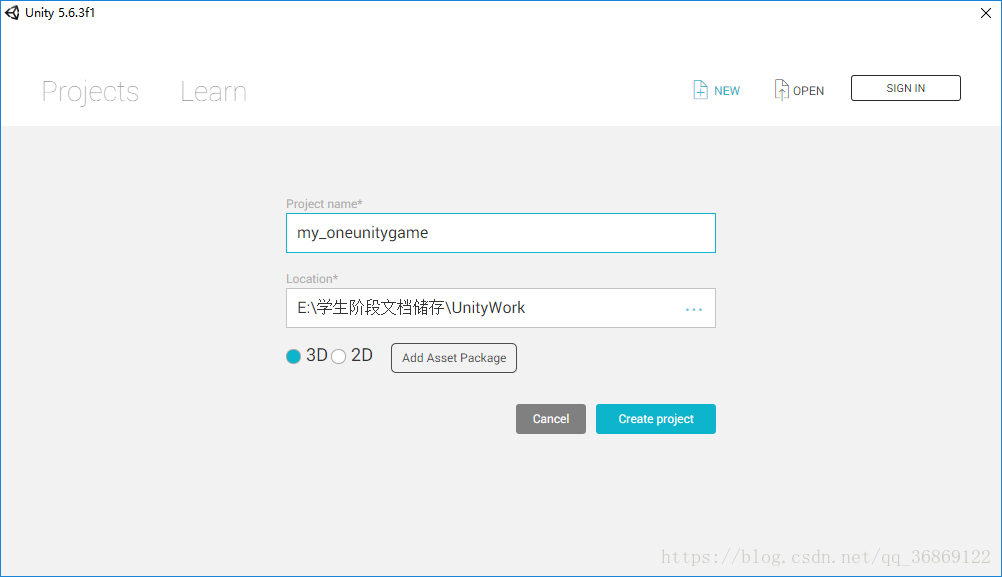Click the SIGN IN button
Screen dimensions: 1002x577
[x=906, y=88]
